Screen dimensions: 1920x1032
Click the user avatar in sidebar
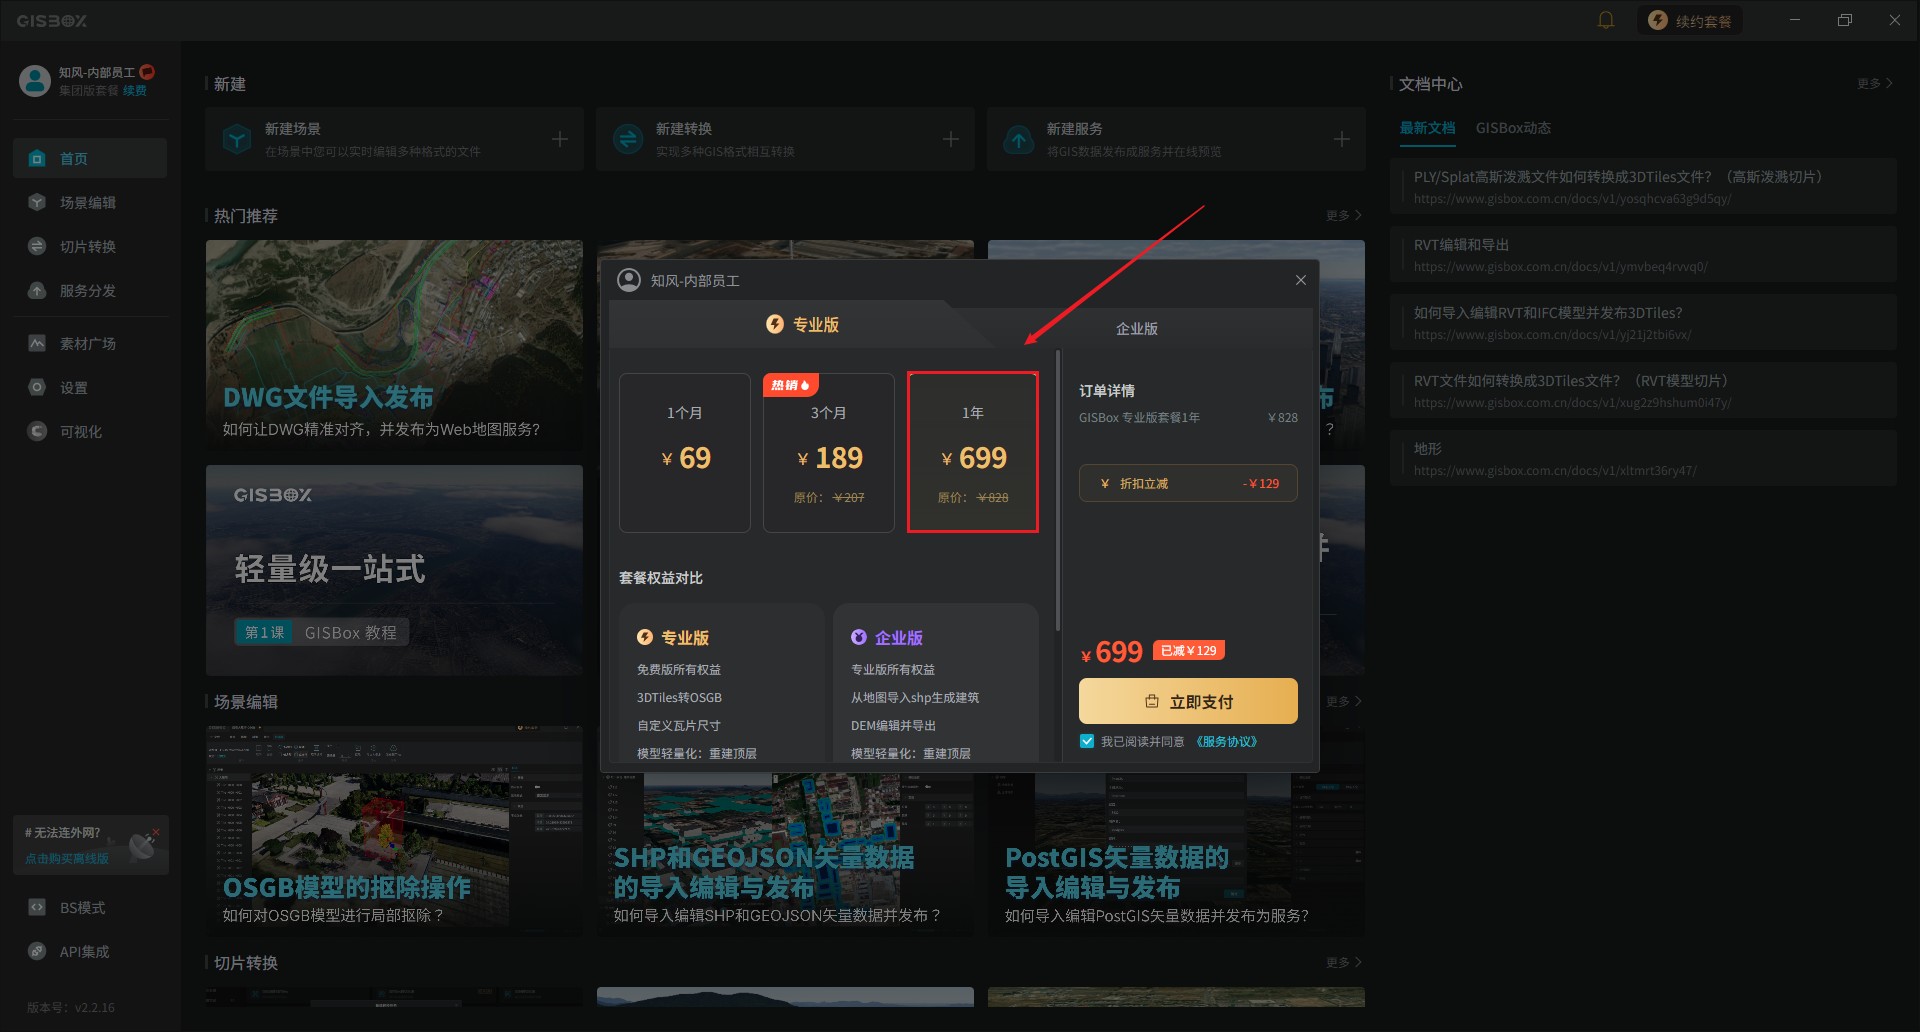pos(35,81)
